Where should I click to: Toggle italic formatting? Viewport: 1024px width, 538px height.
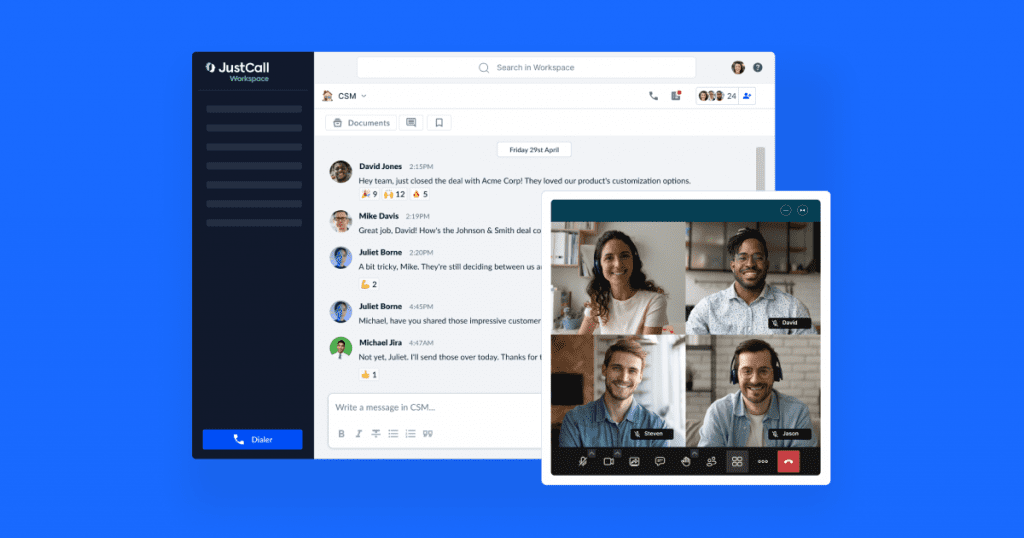[359, 434]
